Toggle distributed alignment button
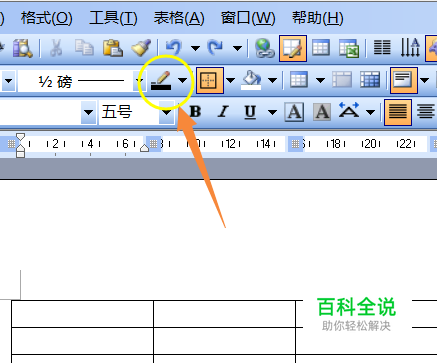This screenshot has width=437, height=363. point(426,112)
